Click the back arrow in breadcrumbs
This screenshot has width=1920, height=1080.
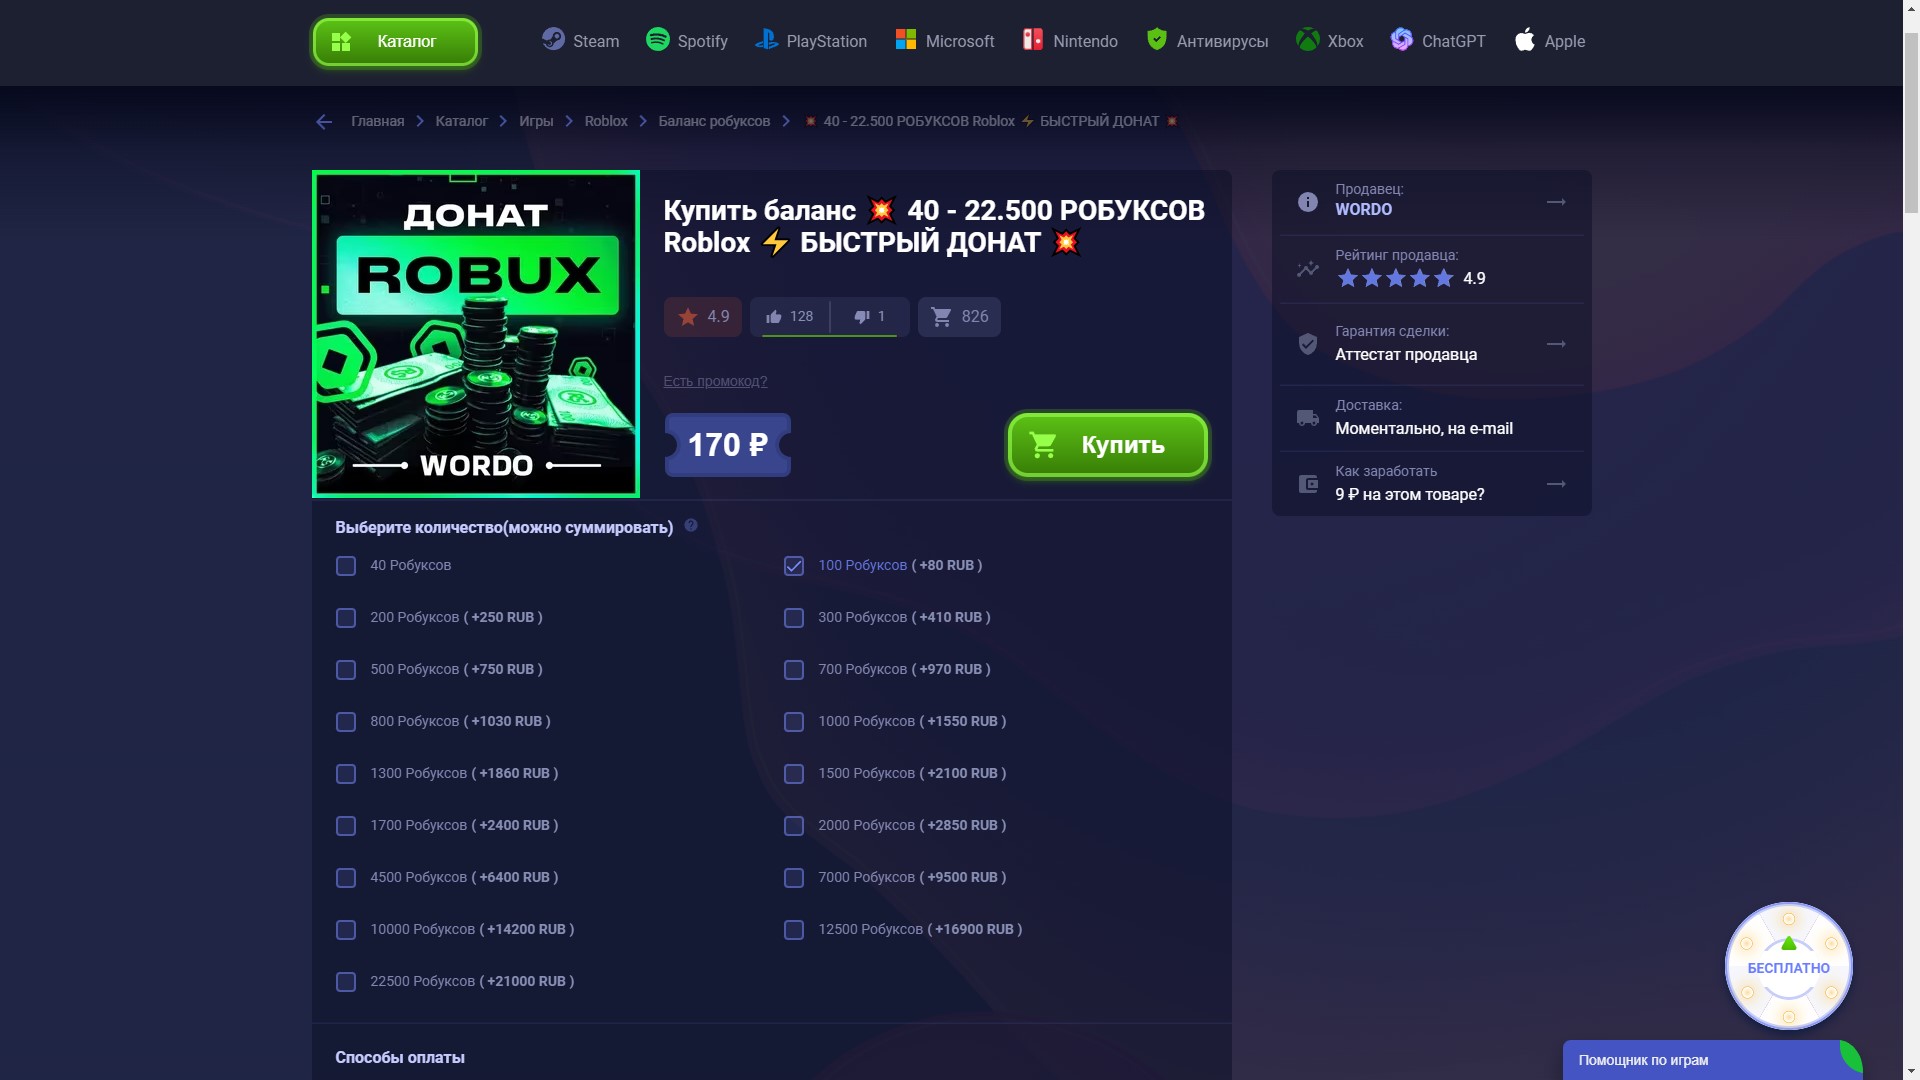click(x=324, y=122)
